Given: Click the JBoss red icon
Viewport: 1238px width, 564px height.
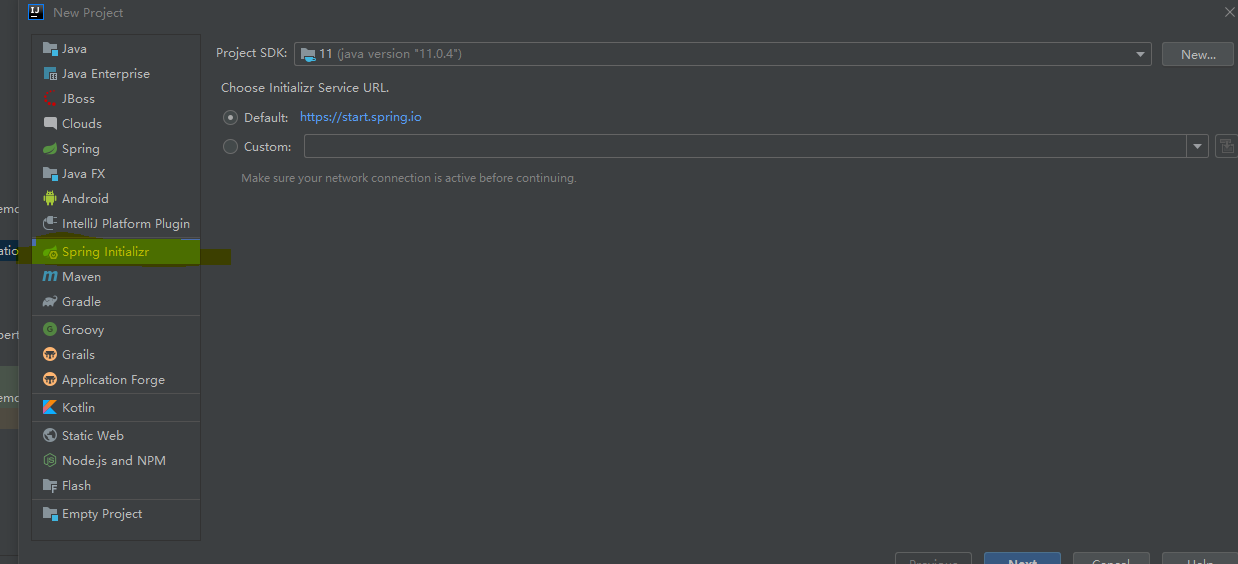Looking at the screenshot, I should [x=50, y=99].
